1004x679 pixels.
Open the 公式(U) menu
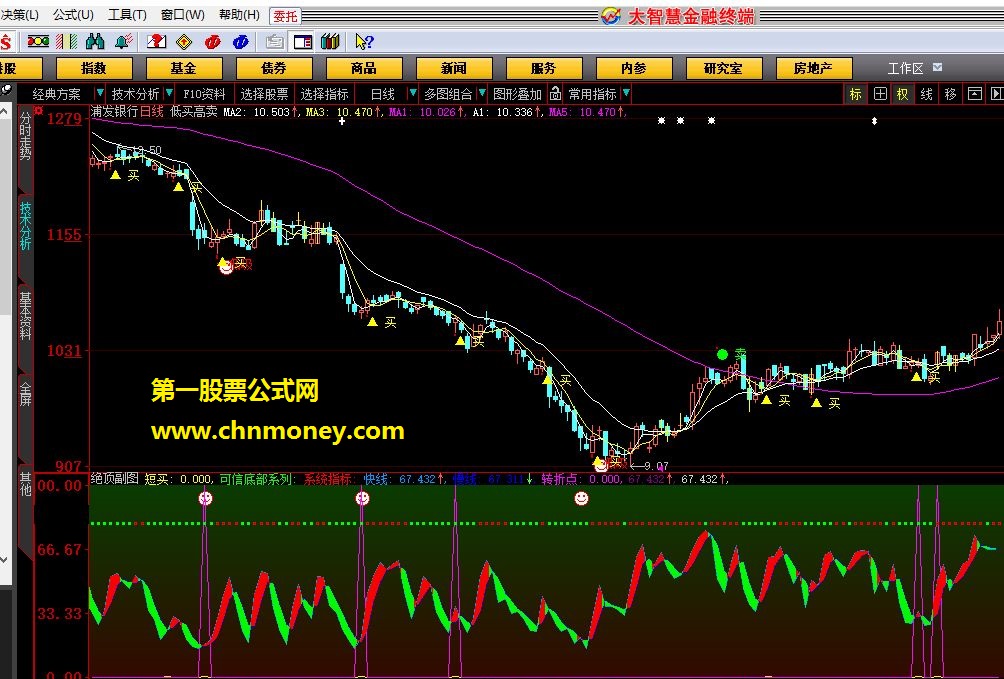73,15
